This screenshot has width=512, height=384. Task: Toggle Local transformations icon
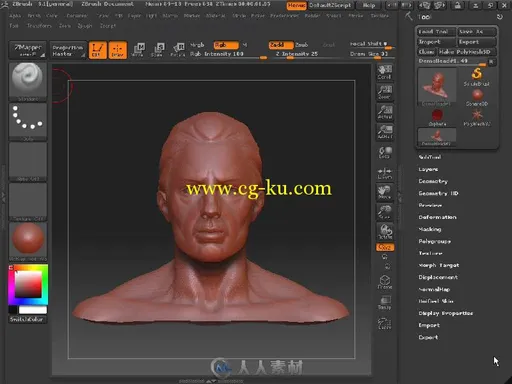pyautogui.click(x=385, y=152)
